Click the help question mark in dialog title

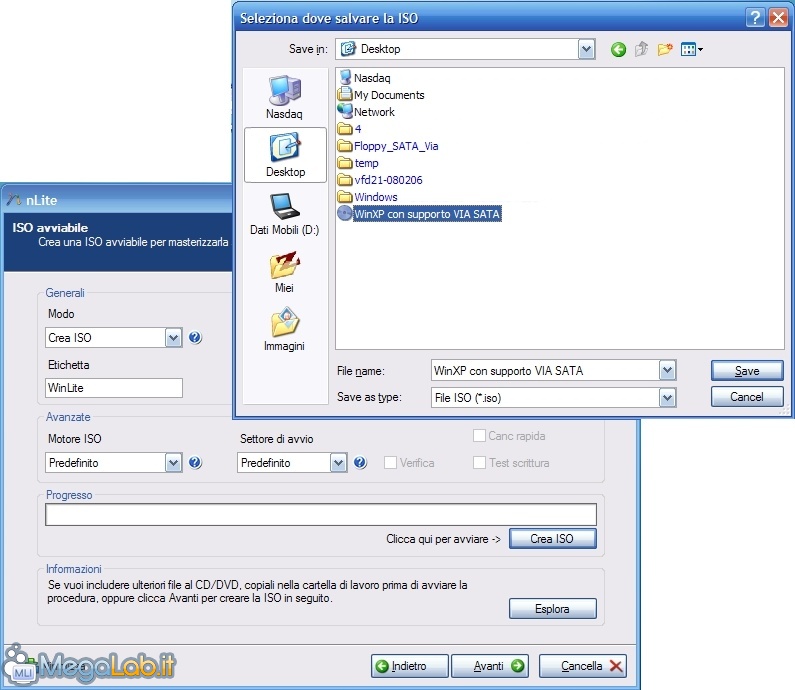click(x=755, y=18)
